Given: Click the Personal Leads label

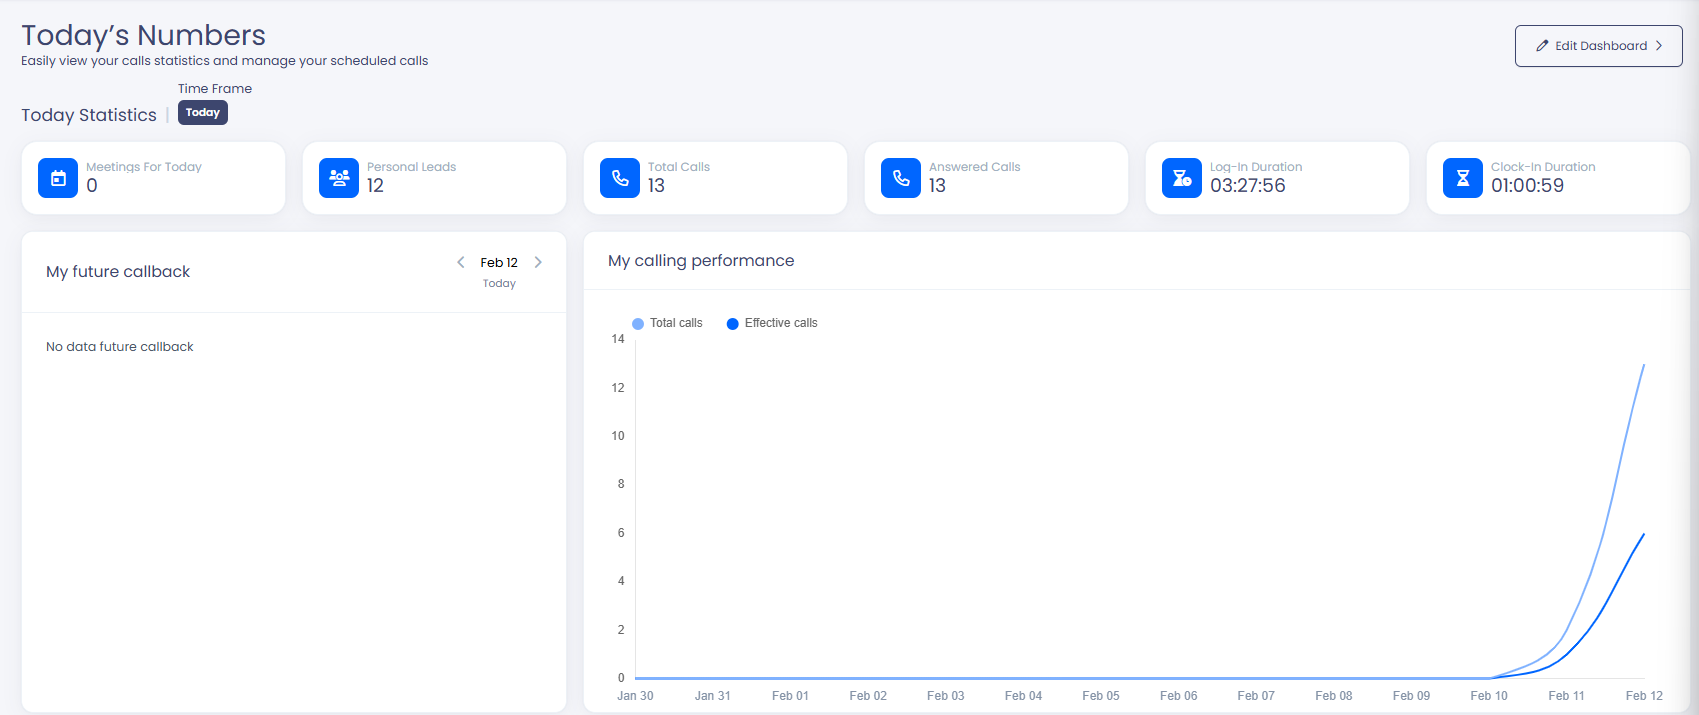Looking at the screenshot, I should click(x=411, y=167).
